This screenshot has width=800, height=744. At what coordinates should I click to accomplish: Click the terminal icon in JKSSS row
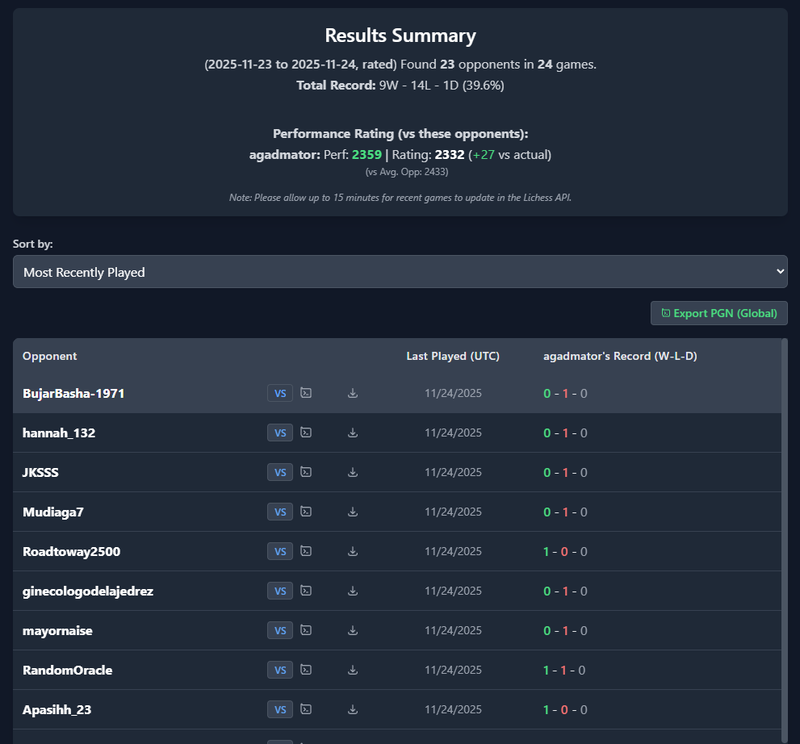coord(306,472)
